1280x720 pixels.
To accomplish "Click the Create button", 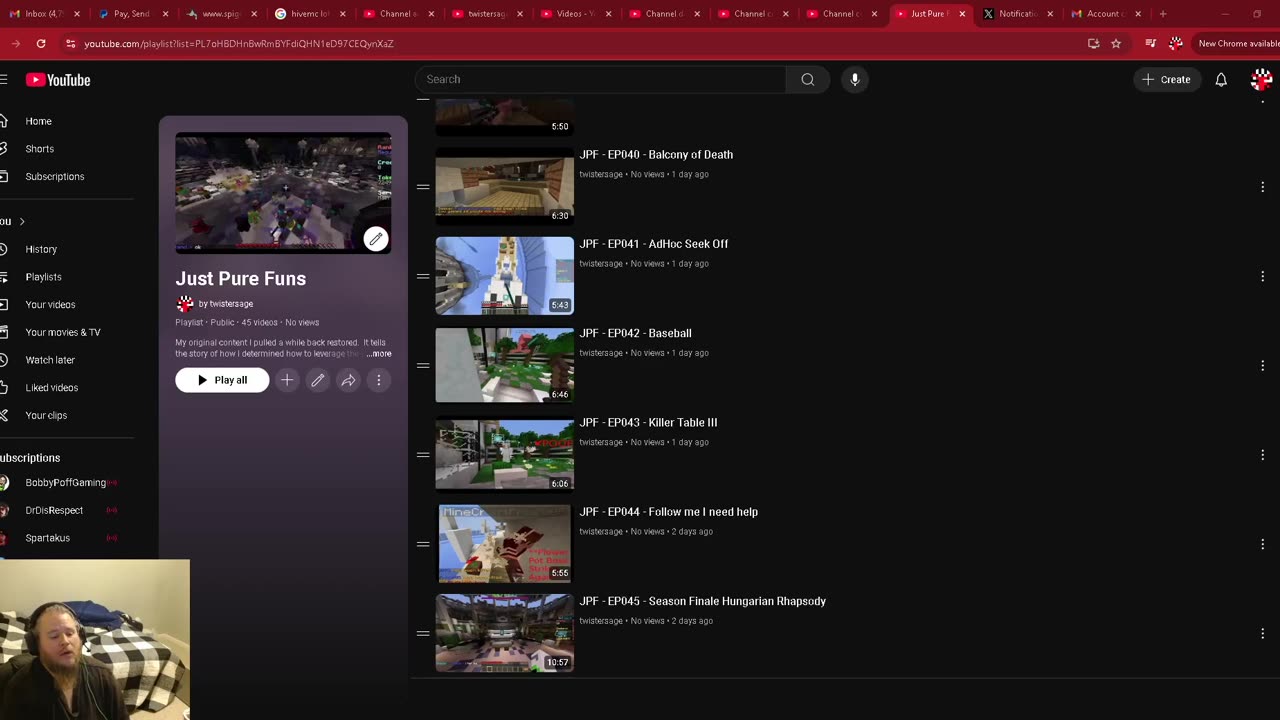I will coord(1166,79).
